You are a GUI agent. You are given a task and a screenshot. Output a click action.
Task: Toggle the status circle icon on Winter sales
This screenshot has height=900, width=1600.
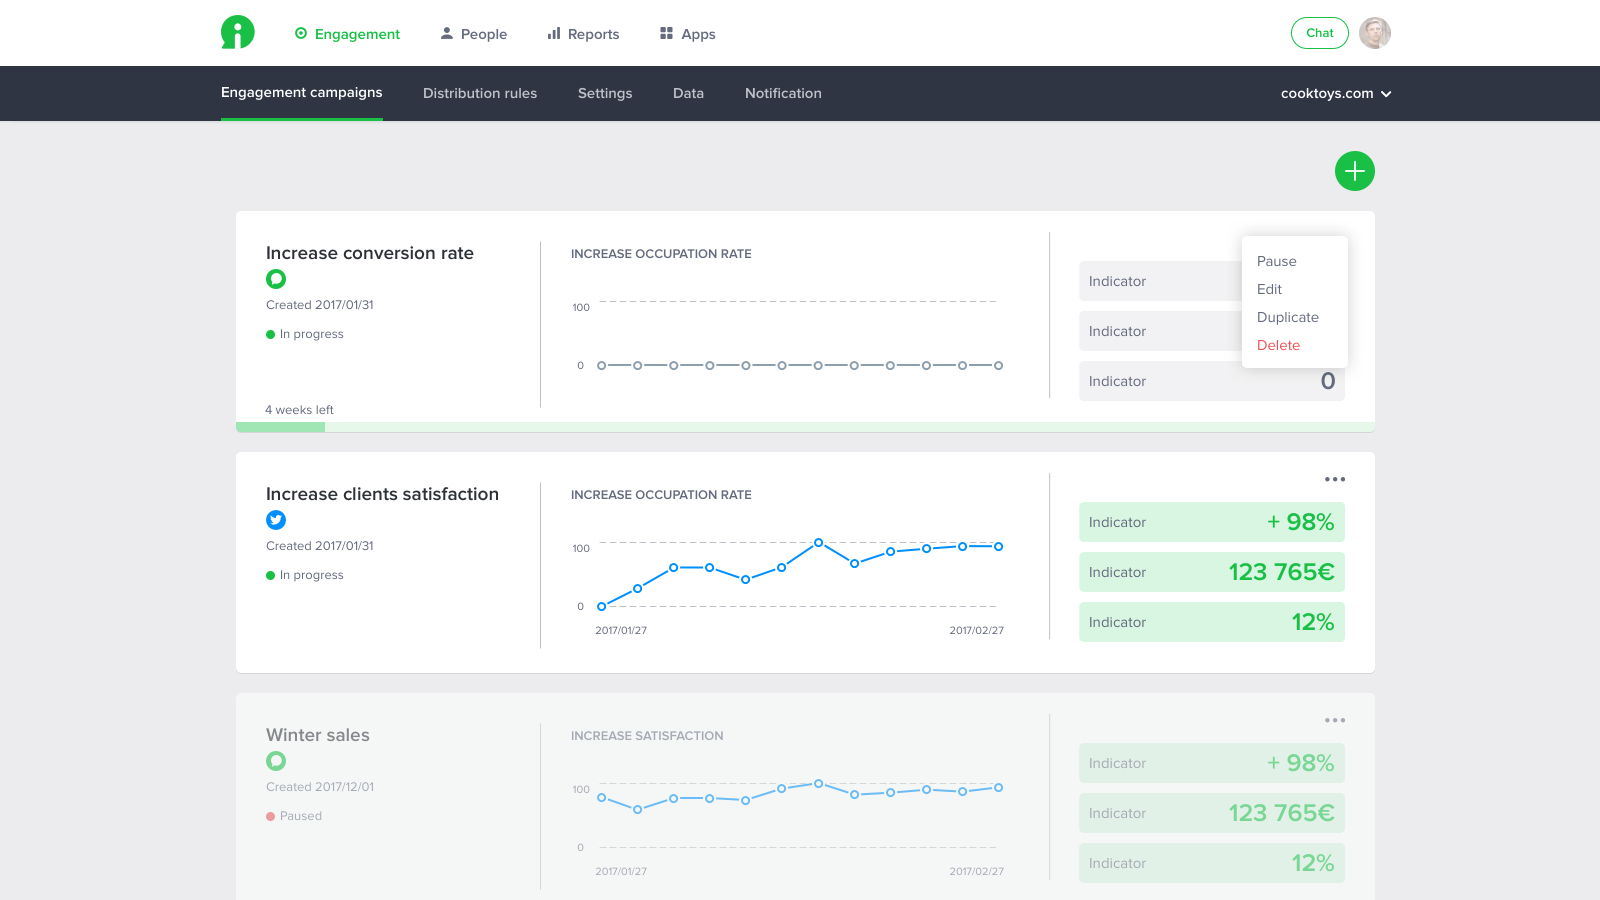(x=276, y=761)
